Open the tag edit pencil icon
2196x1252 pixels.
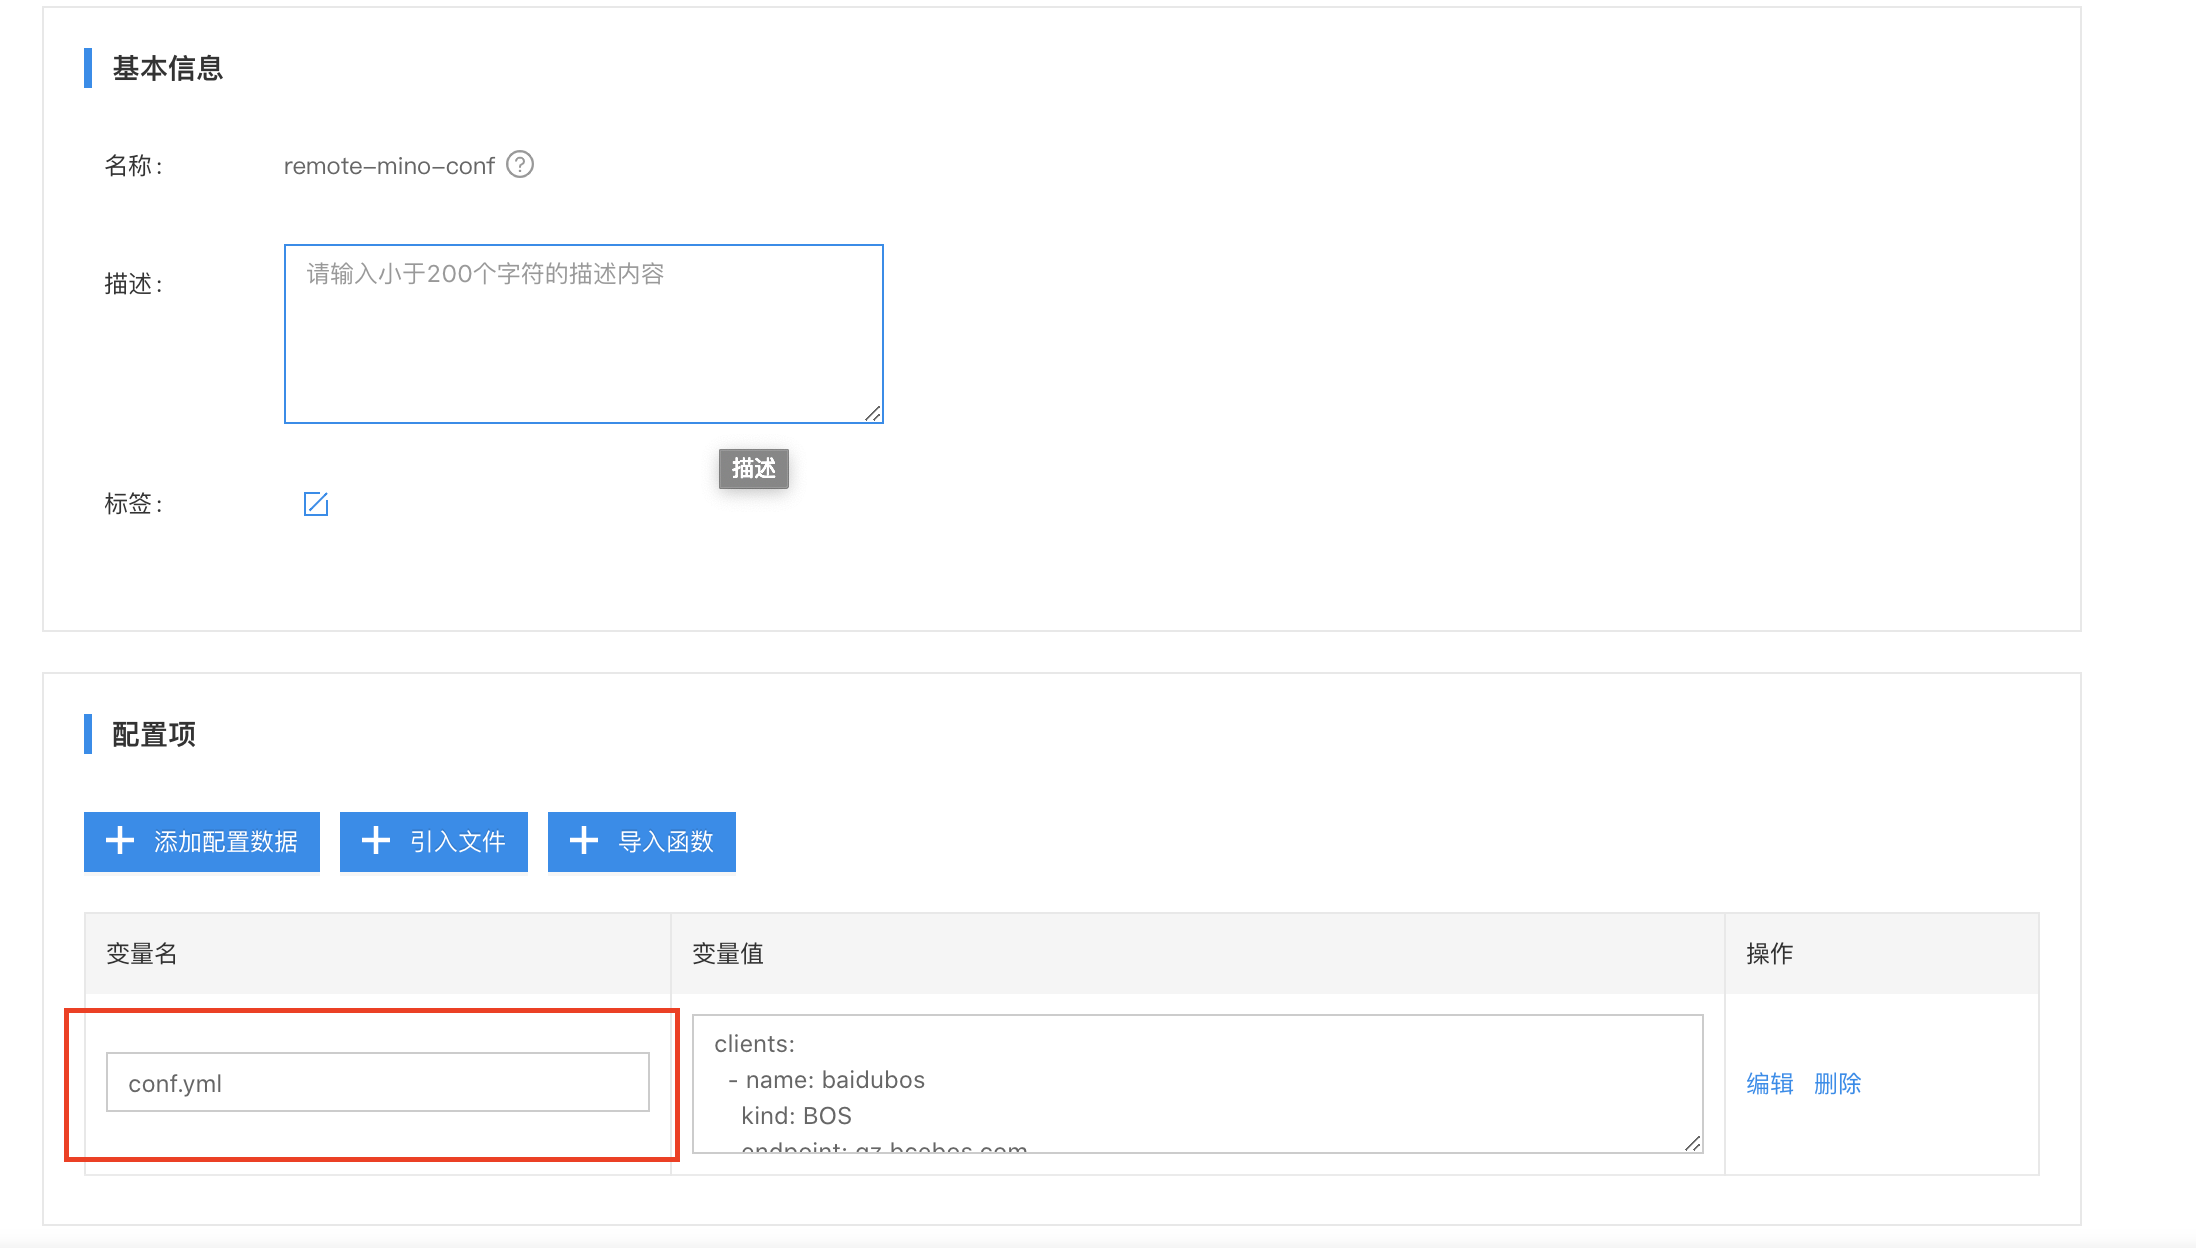(x=316, y=504)
